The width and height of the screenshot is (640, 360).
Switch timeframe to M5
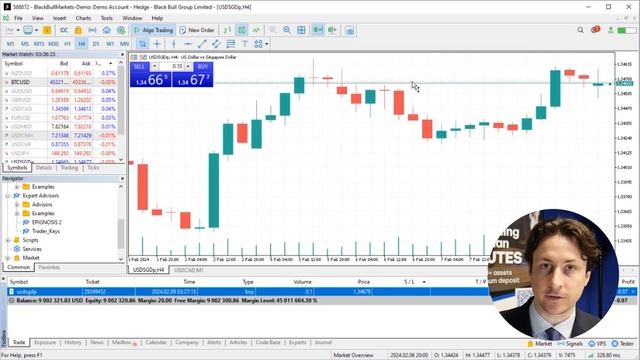24,44
